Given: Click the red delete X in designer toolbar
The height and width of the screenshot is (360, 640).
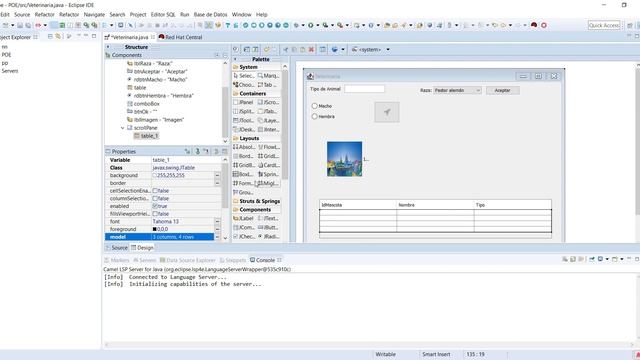Looking at the screenshot, I should [x=311, y=49].
